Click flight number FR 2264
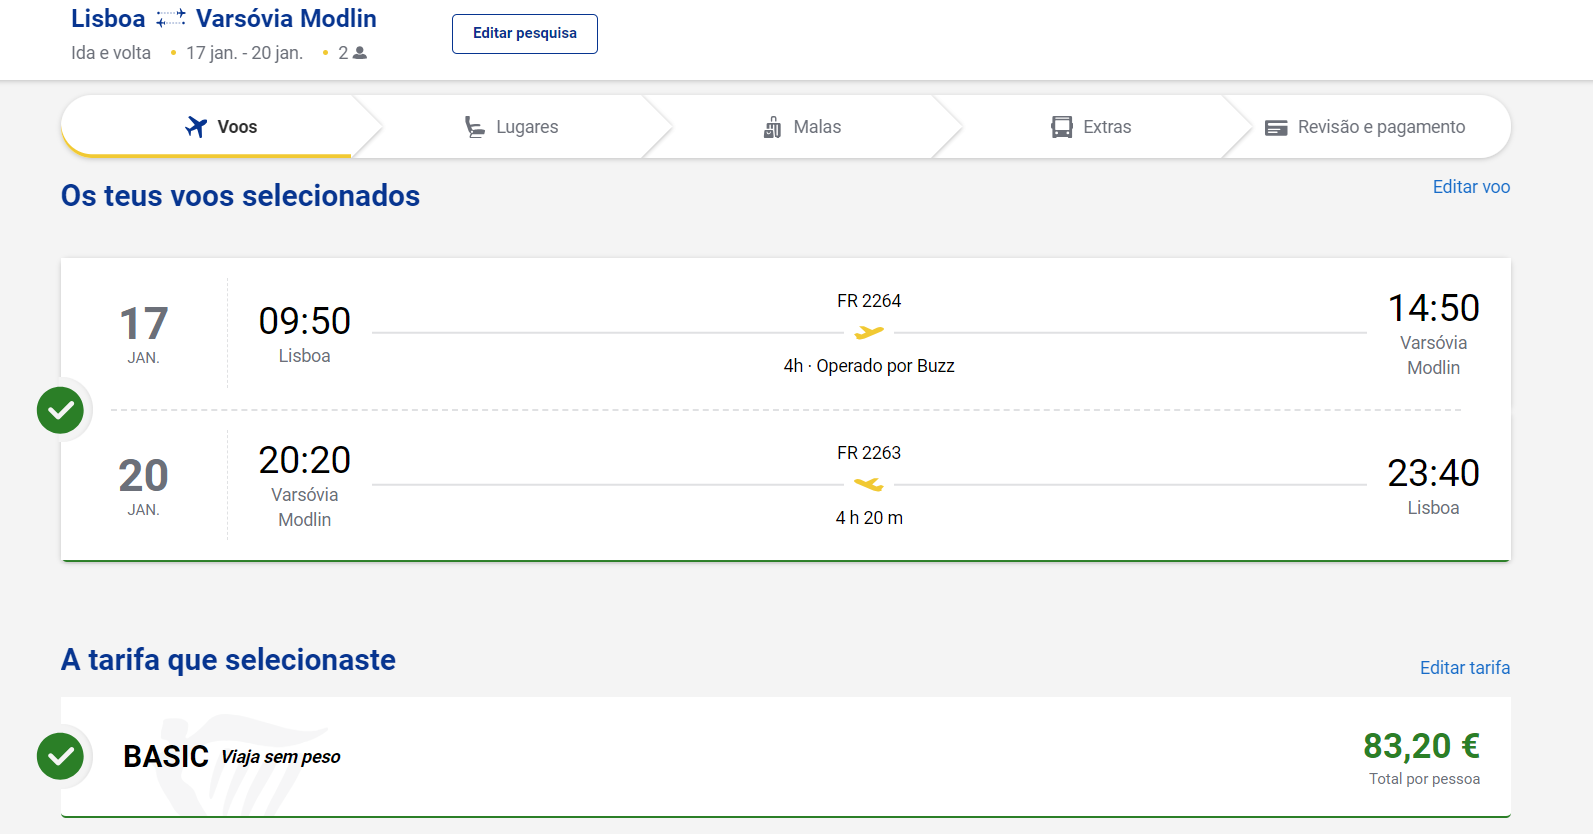This screenshot has height=834, width=1593. [869, 301]
